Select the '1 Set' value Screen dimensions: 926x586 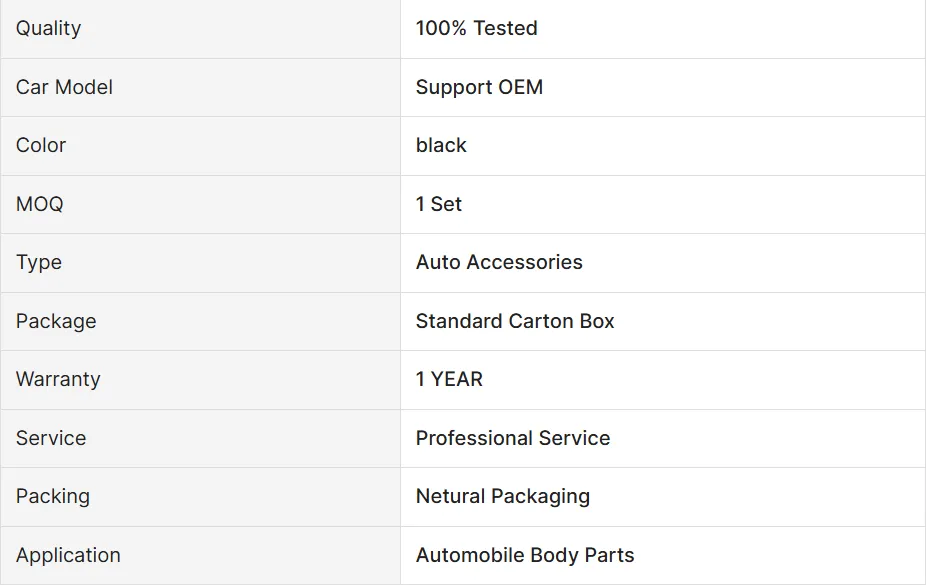pyautogui.click(x=439, y=204)
